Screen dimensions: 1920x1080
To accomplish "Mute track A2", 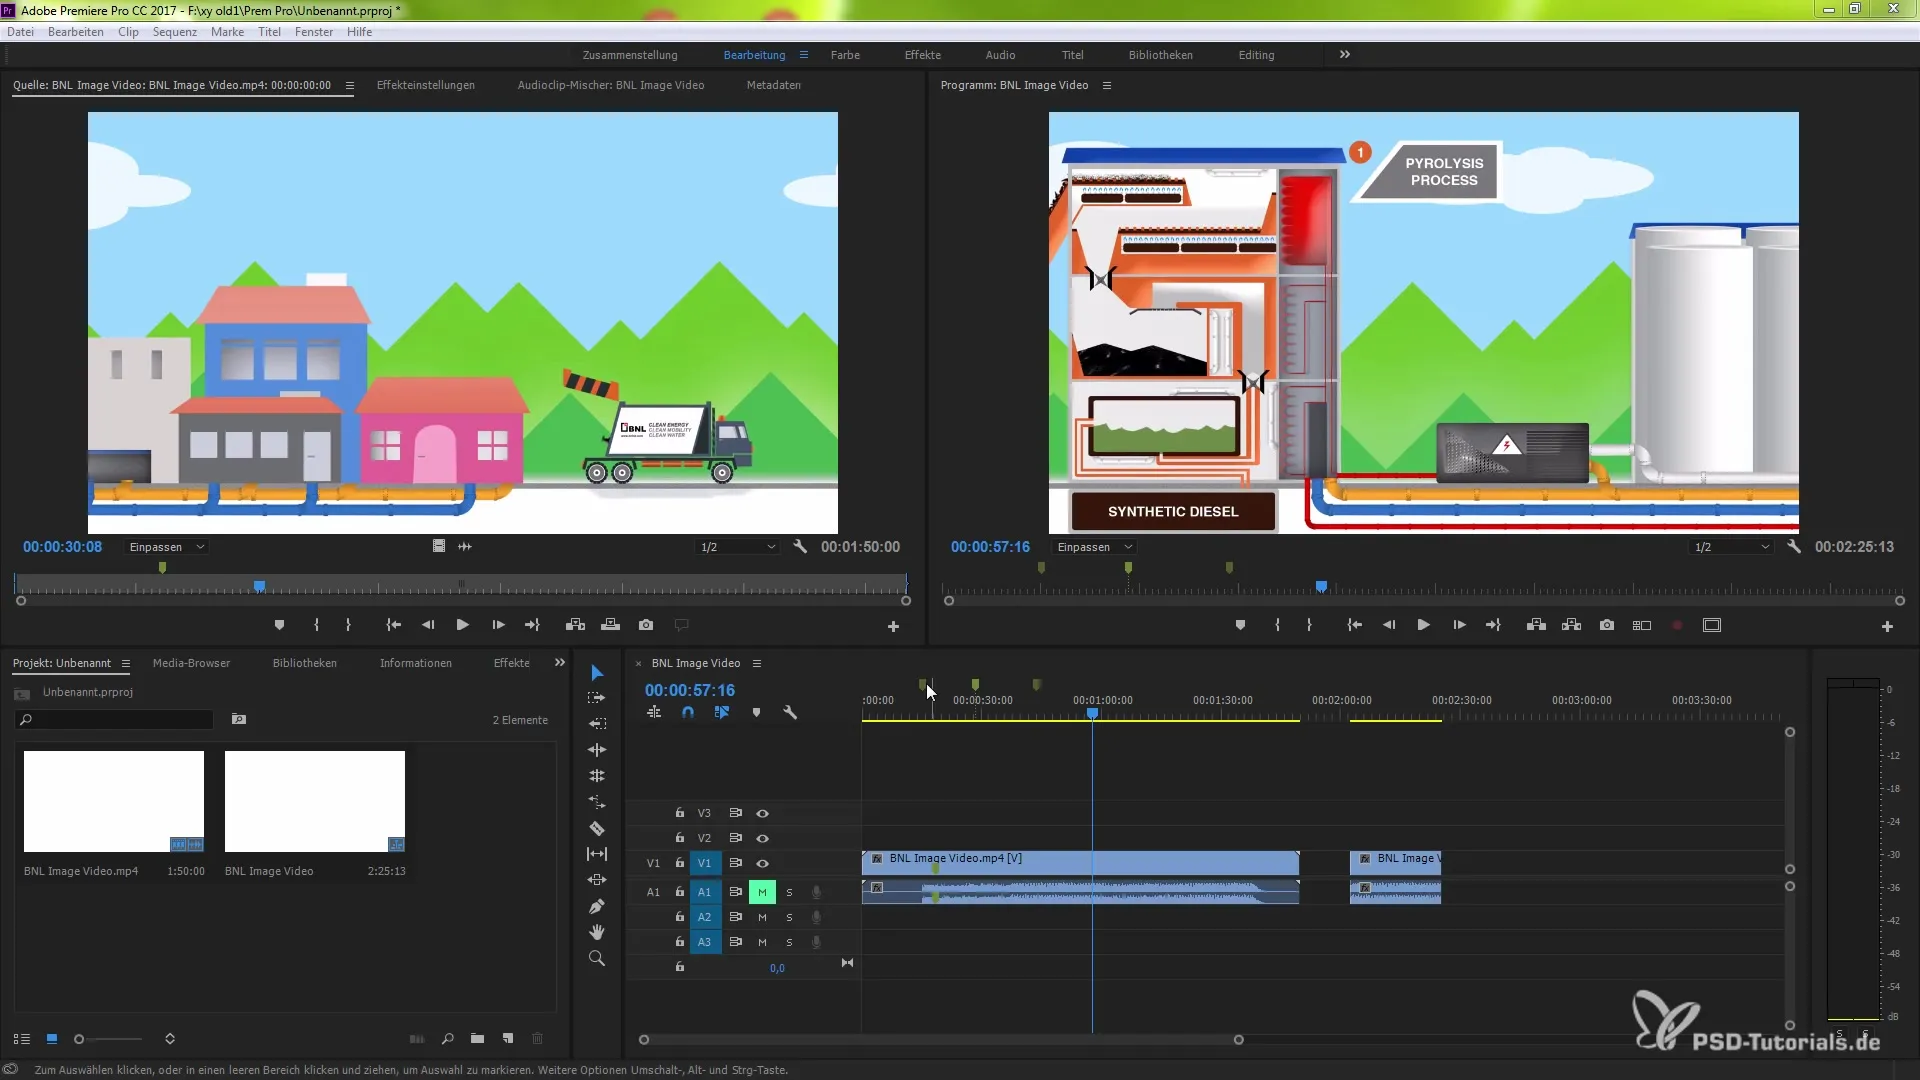I will click(x=762, y=917).
